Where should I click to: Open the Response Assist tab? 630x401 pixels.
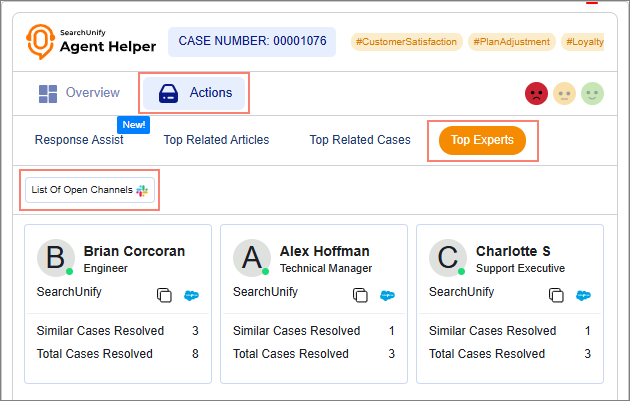click(79, 140)
